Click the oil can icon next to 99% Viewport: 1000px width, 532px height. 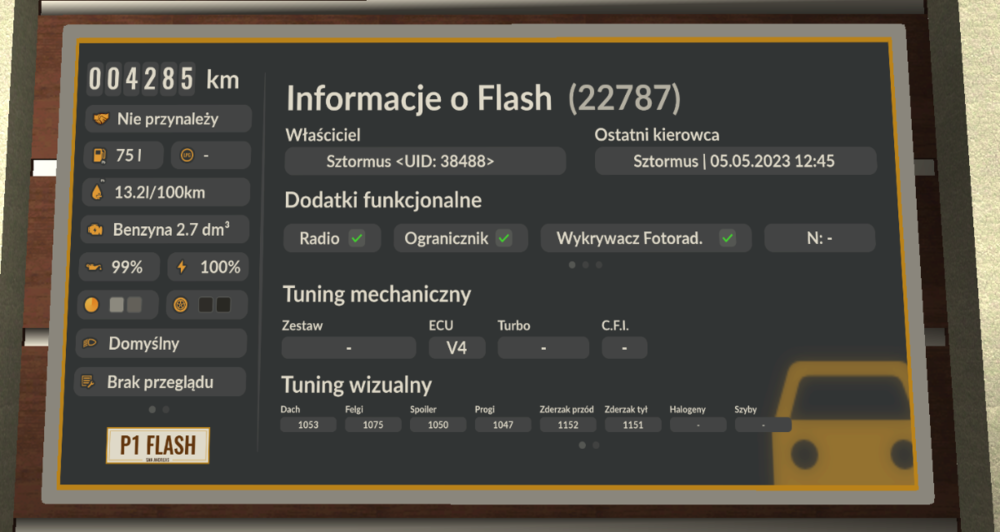(x=93, y=267)
